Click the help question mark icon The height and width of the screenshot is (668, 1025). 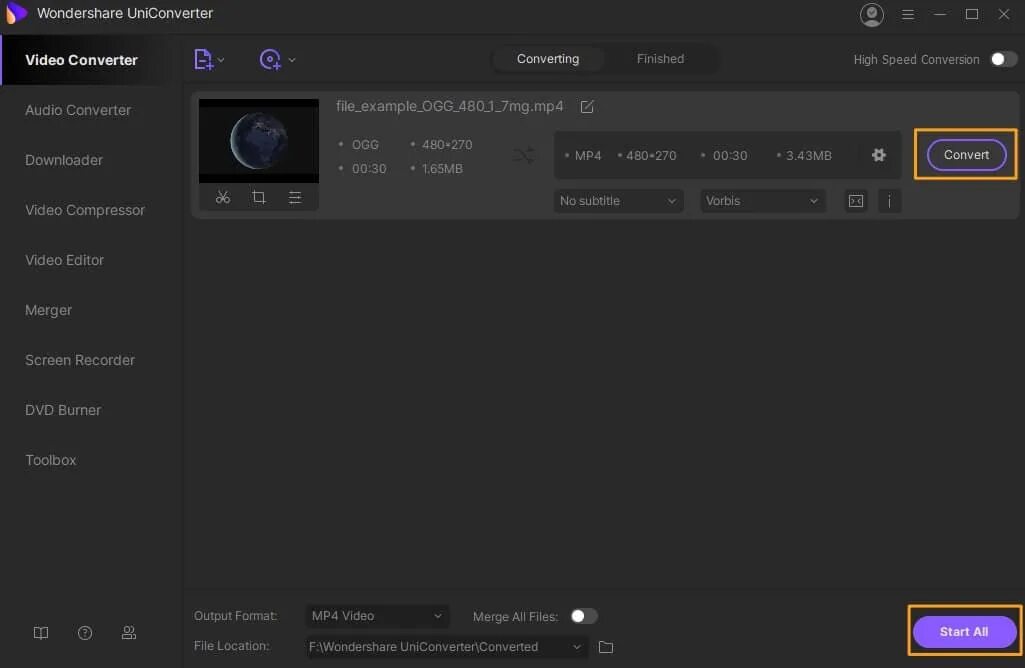pyautogui.click(x=85, y=633)
